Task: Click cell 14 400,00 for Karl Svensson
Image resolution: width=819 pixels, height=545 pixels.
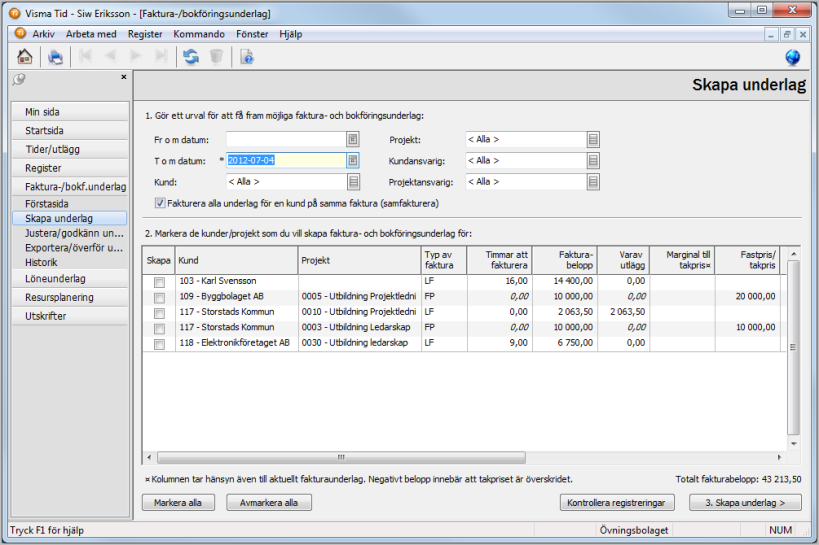Action: pos(565,281)
